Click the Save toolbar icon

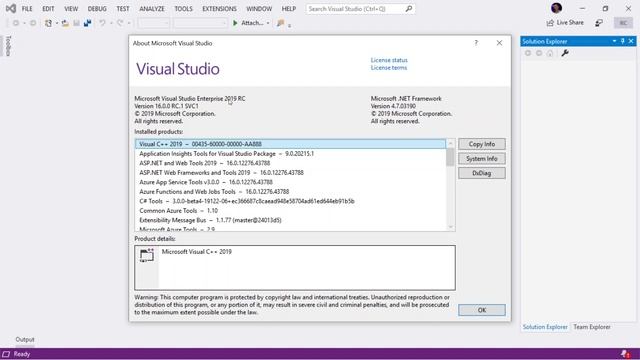coord(76,23)
